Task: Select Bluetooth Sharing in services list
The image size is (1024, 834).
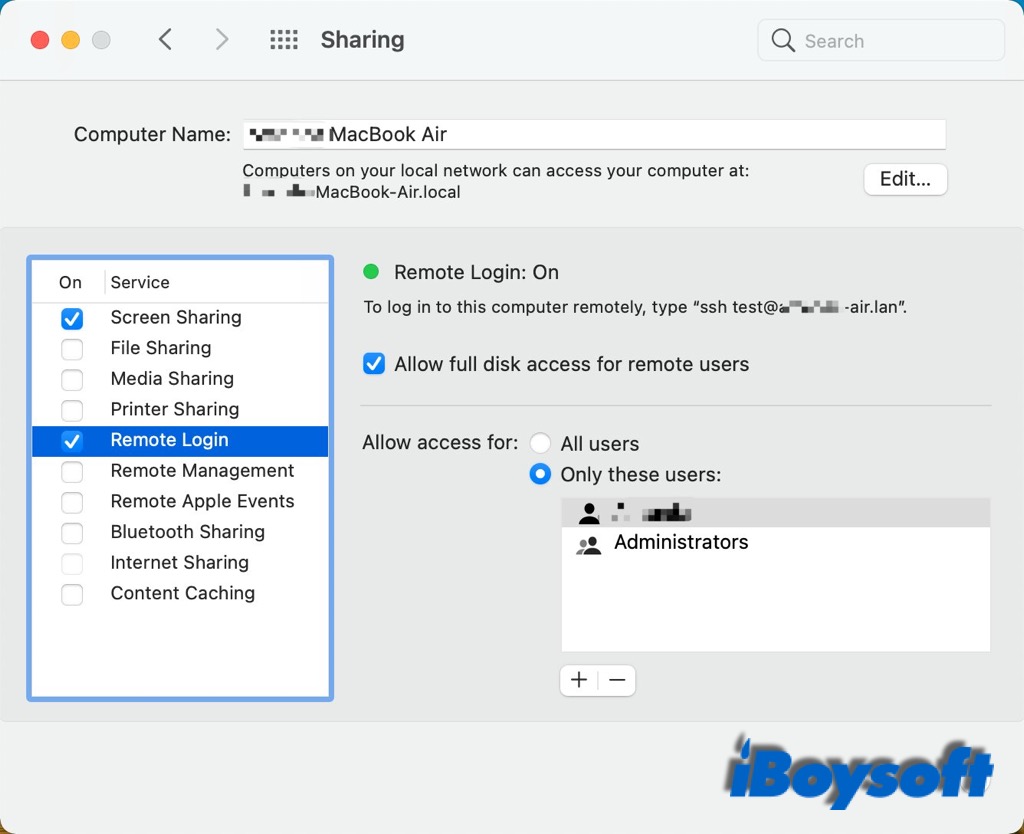Action: (x=188, y=532)
